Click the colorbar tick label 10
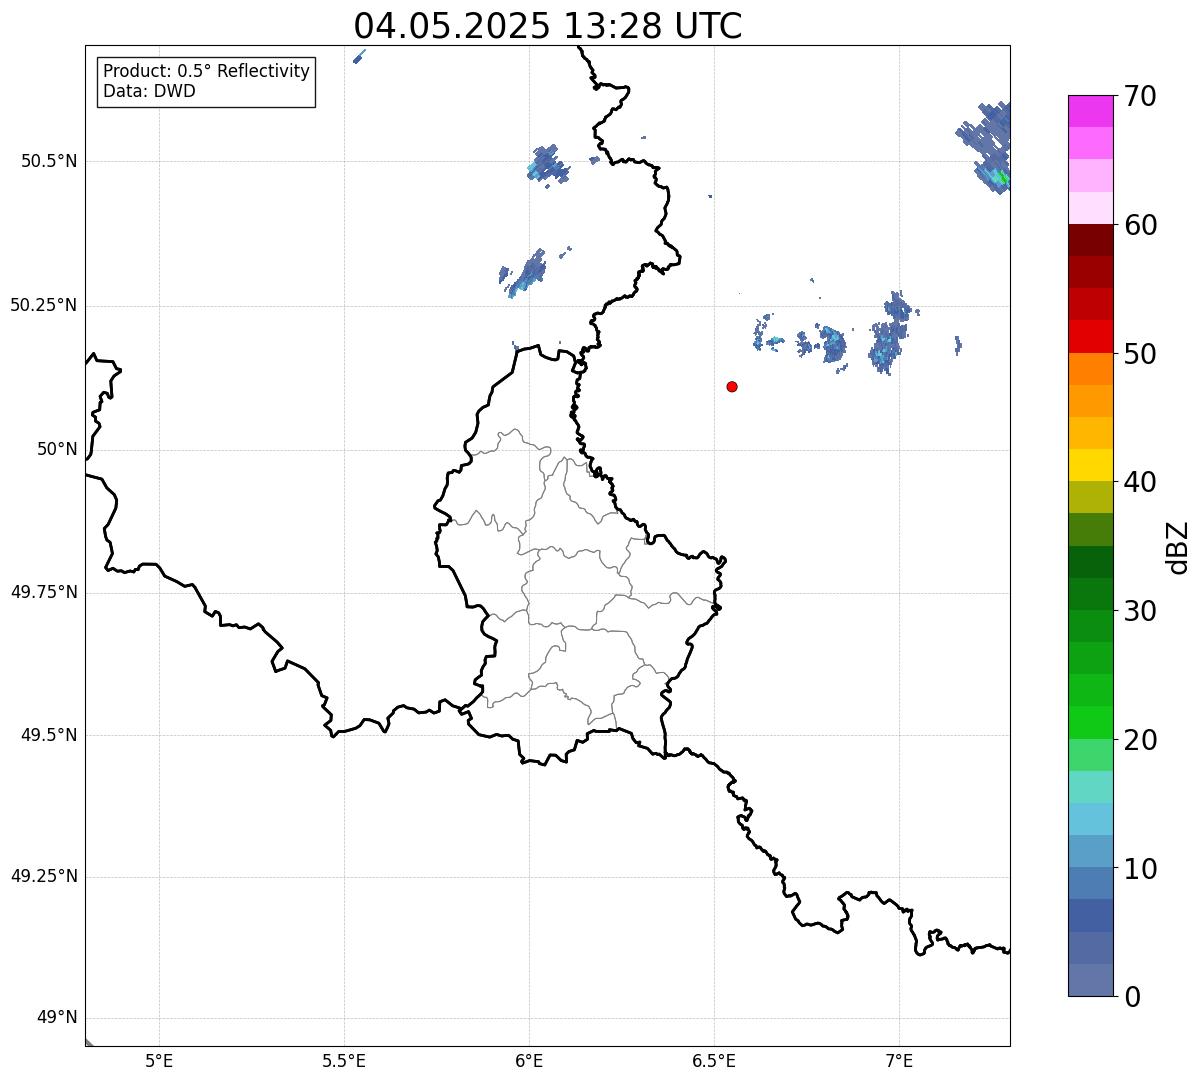Viewport: 1202px width, 1081px height. coord(1141,868)
